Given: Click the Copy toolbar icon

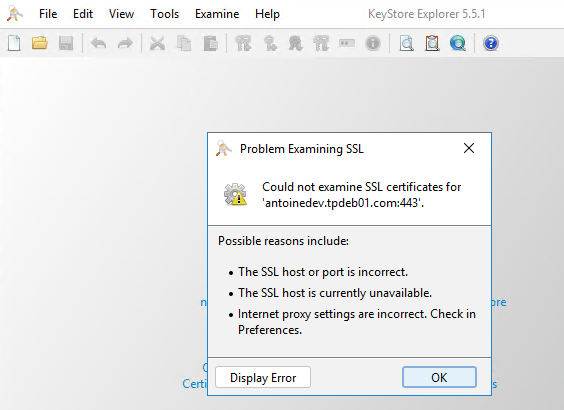Looking at the screenshot, I should tap(184, 44).
